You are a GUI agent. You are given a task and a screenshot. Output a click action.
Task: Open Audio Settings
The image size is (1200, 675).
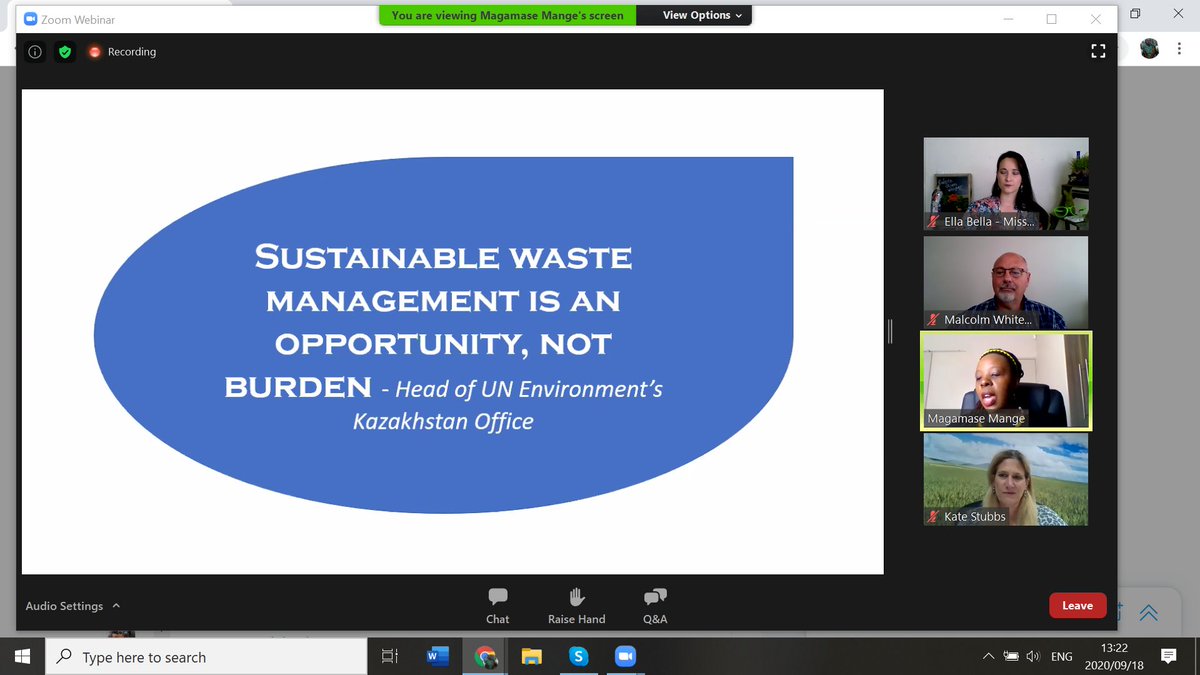(x=64, y=606)
